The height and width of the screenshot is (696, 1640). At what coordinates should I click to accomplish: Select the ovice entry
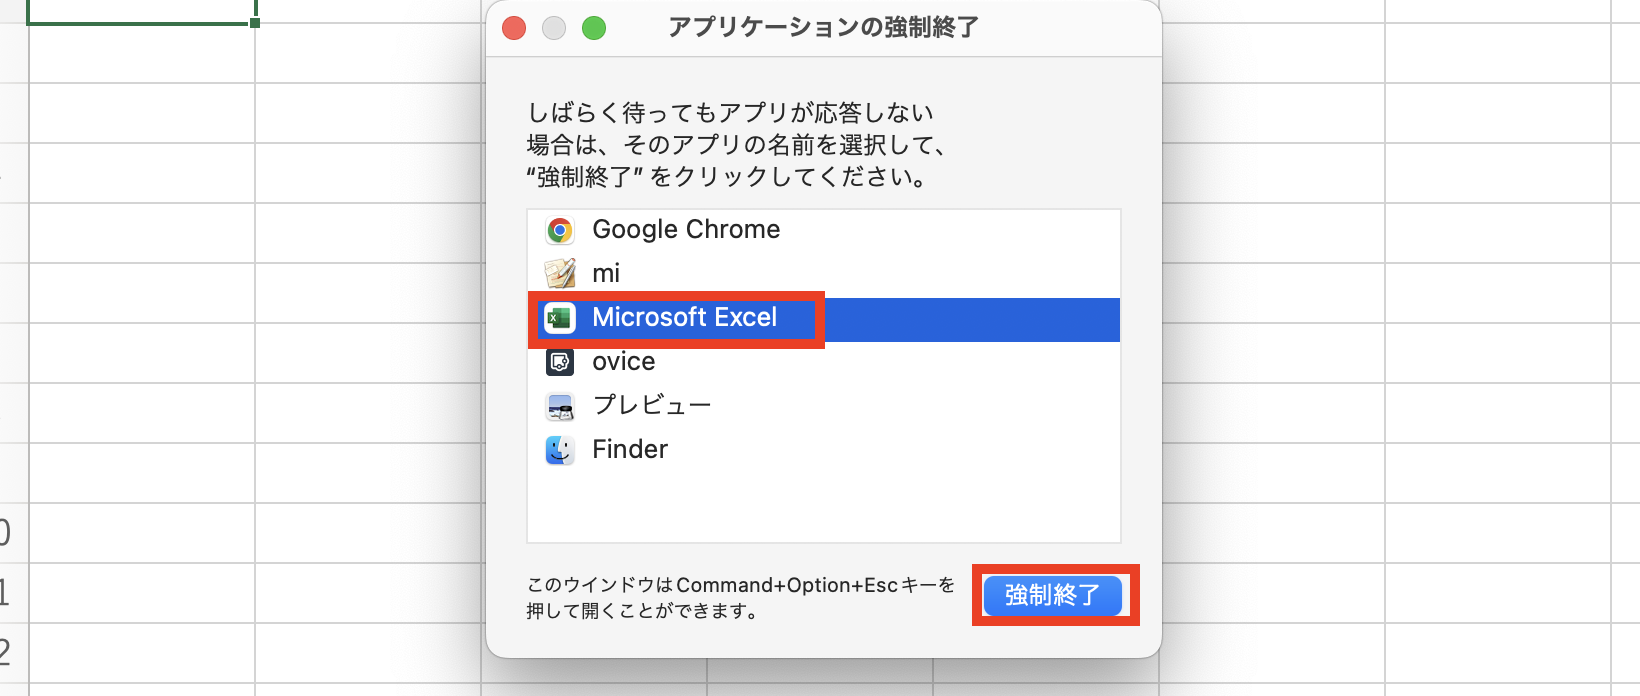(624, 362)
